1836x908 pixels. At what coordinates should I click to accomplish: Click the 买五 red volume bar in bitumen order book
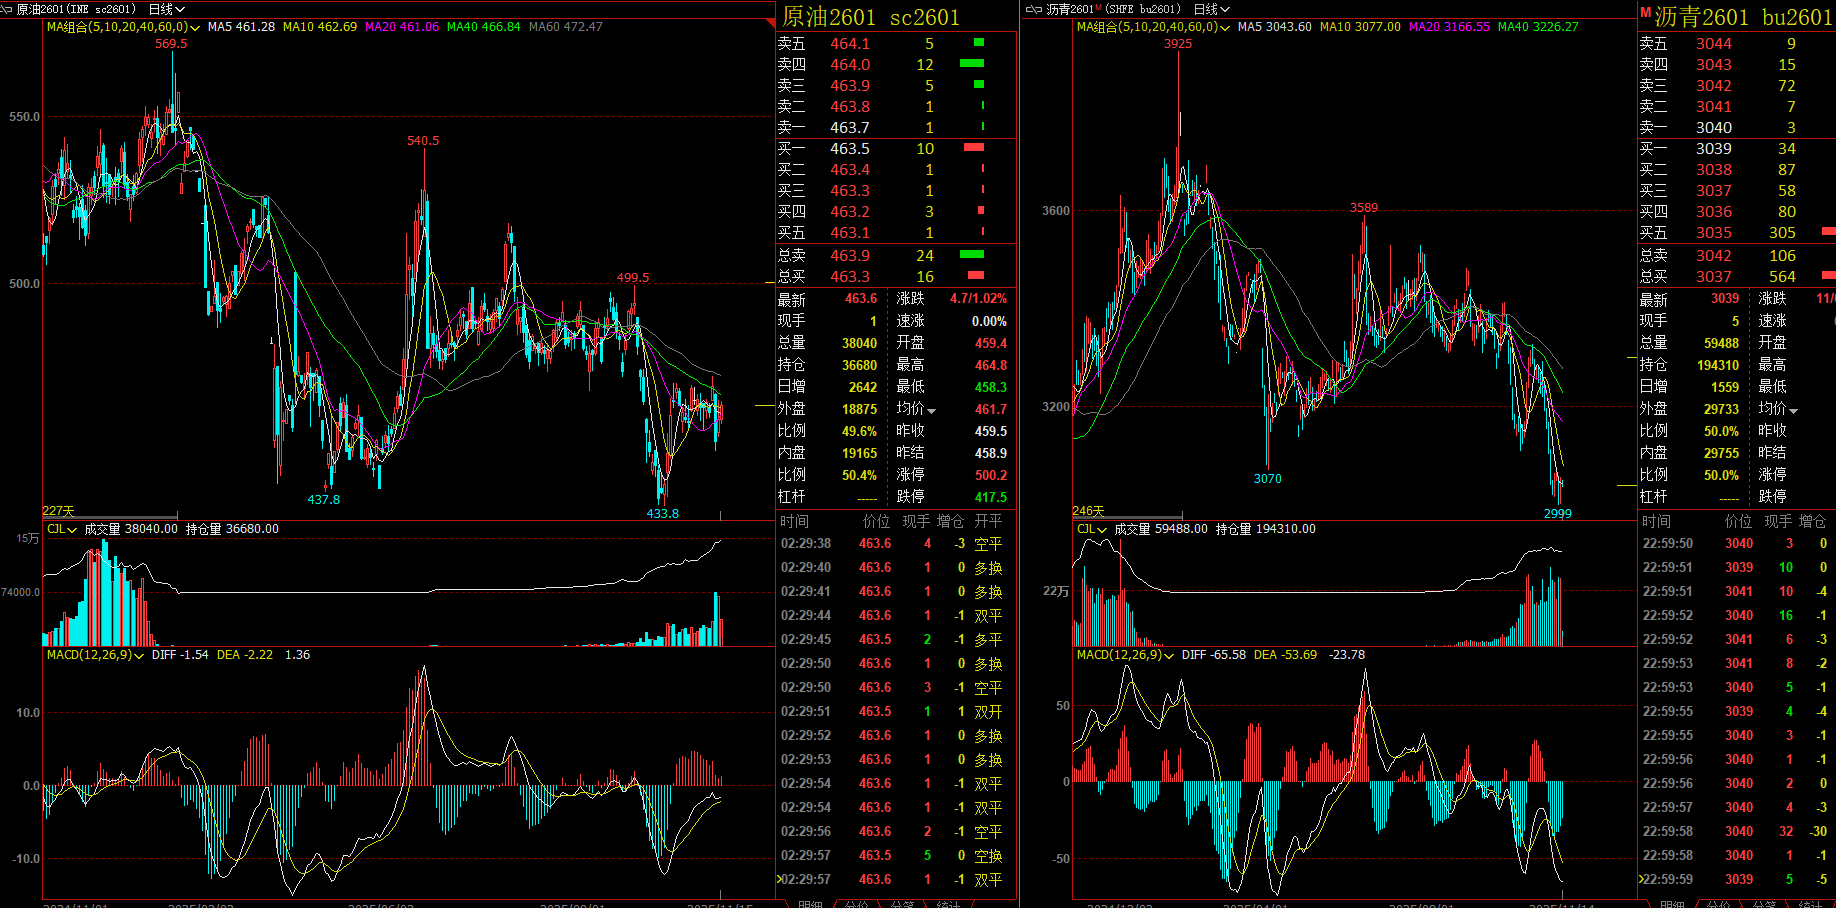tap(1827, 232)
